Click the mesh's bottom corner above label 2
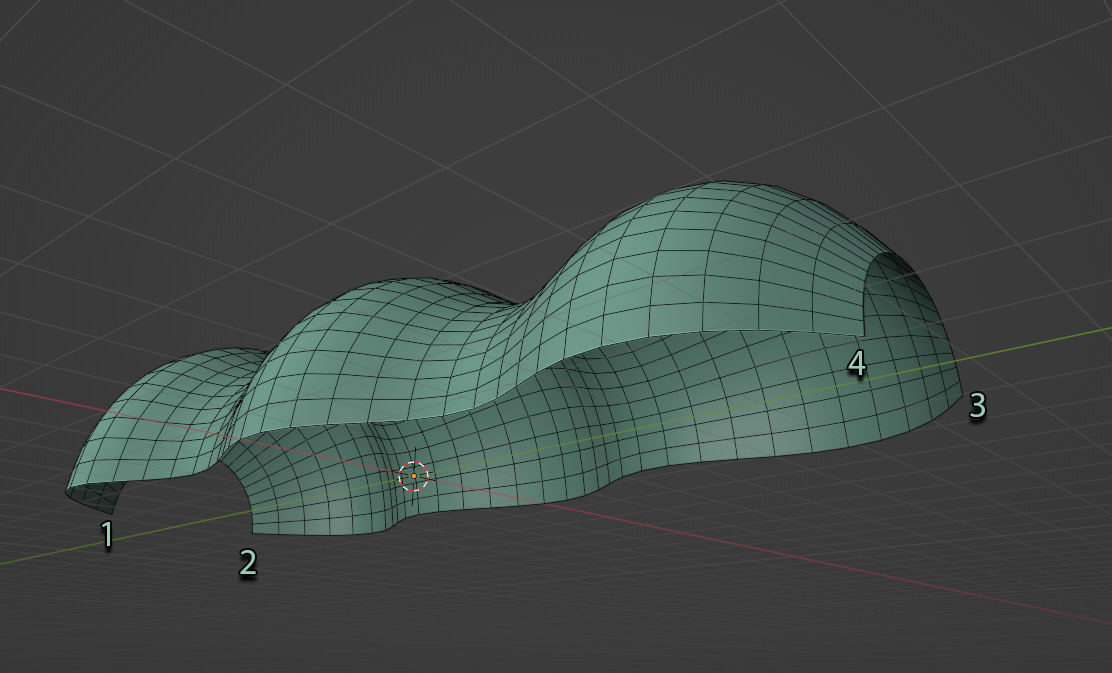The width and height of the screenshot is (1112, 673). 255,530
